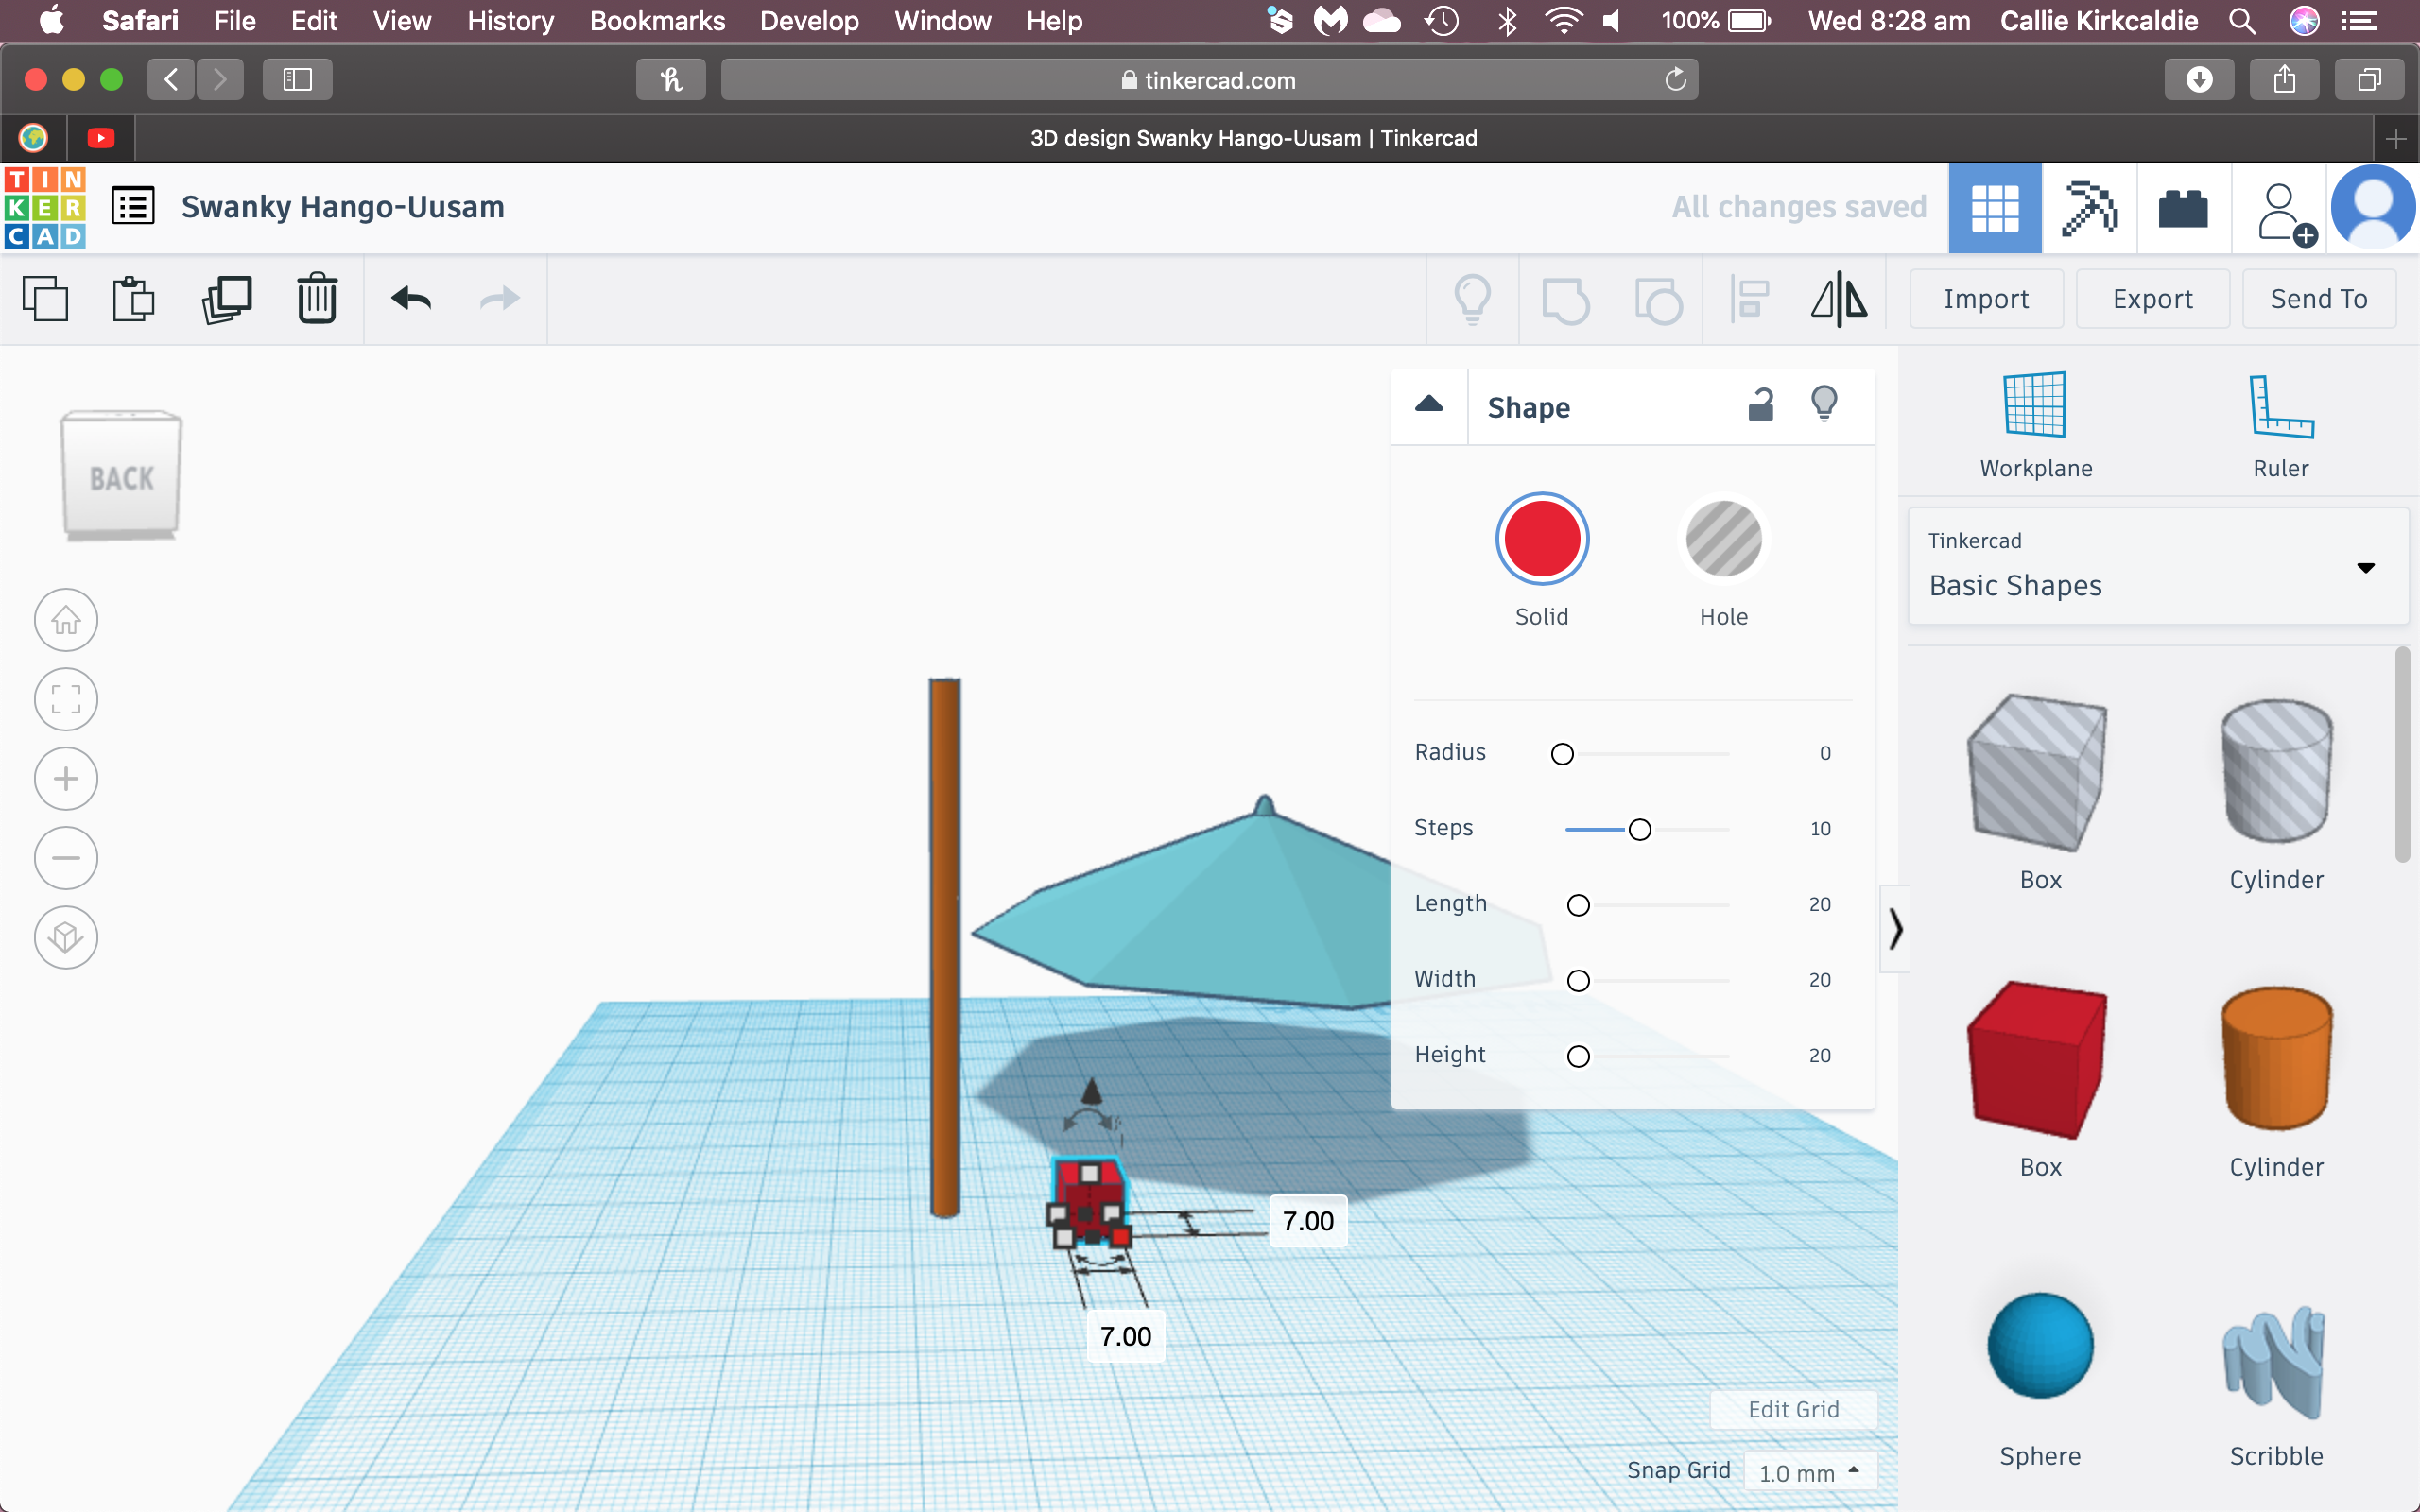
Task: Click the Export button
Action: 2152,299
